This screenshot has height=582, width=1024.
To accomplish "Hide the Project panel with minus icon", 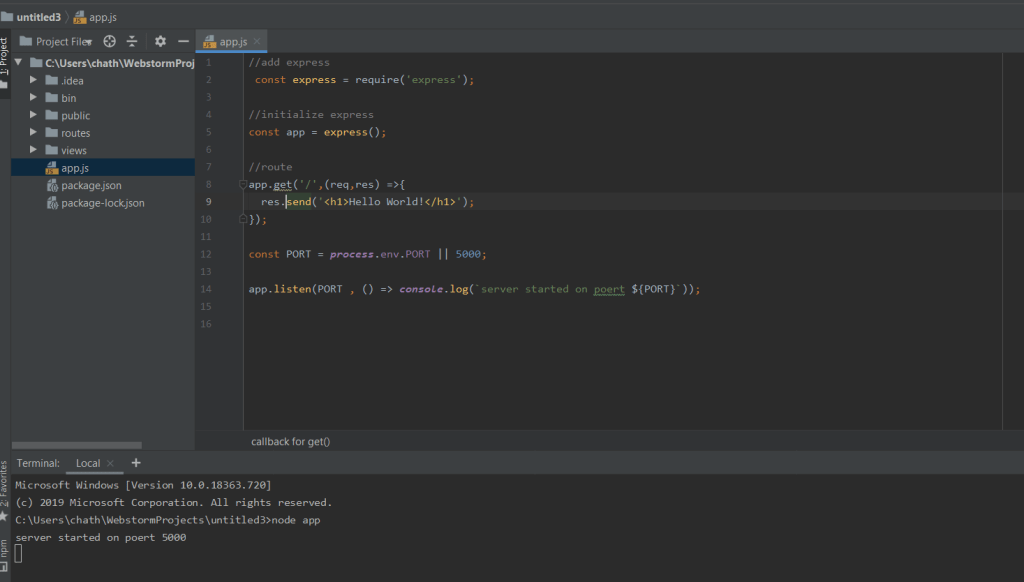I will click(183, 41).
